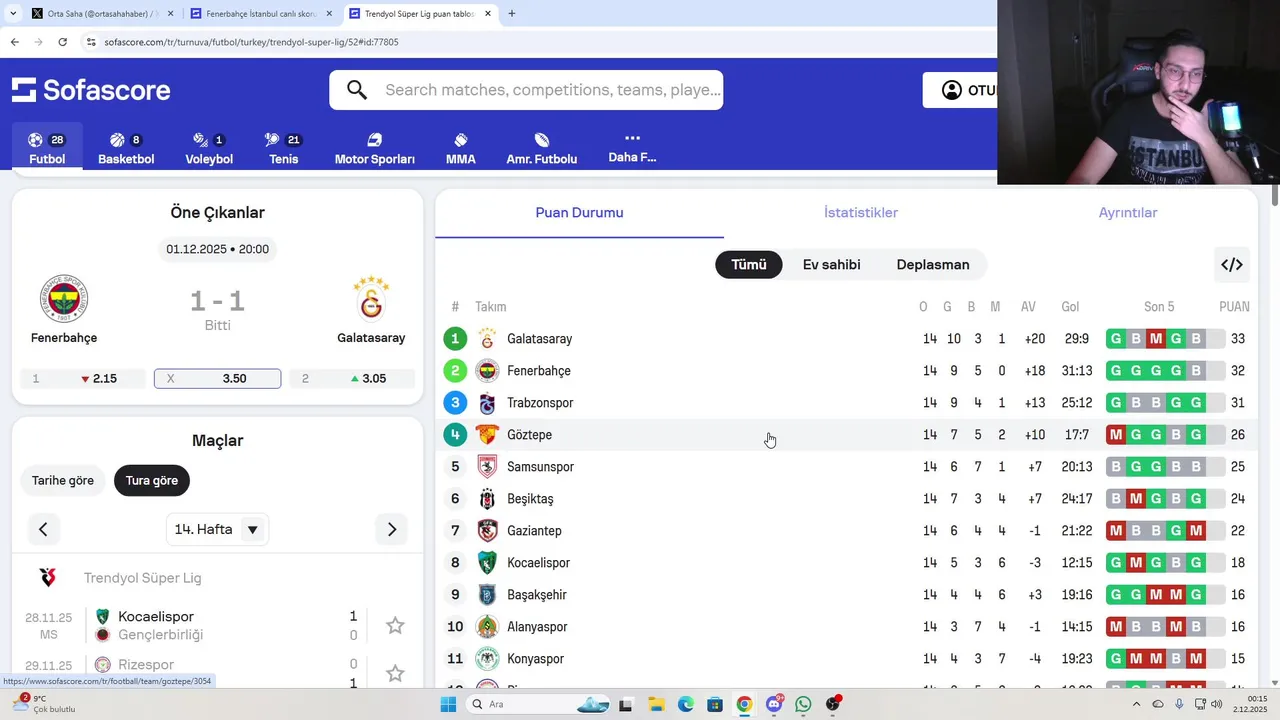This screenshot has width=1280, height=720.
Task: Open a new browser tab
Action: (512, 14)
